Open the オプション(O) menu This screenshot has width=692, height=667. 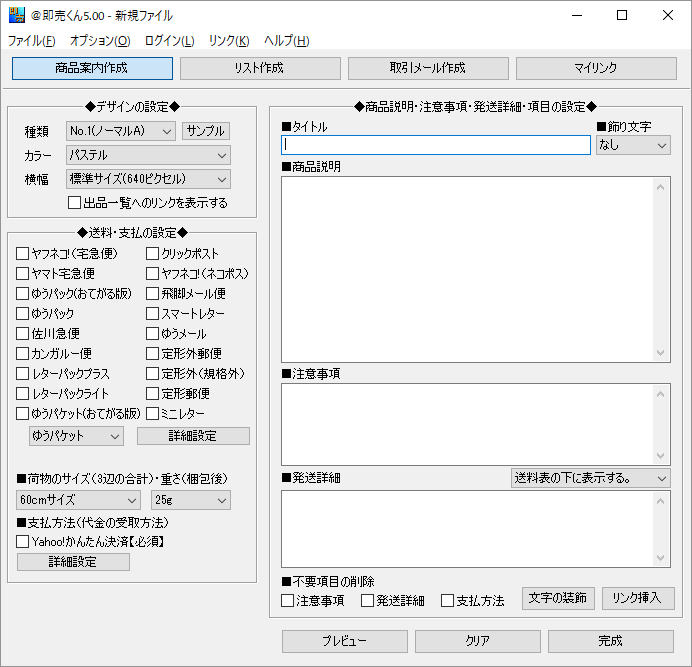(x=100, y=41)
